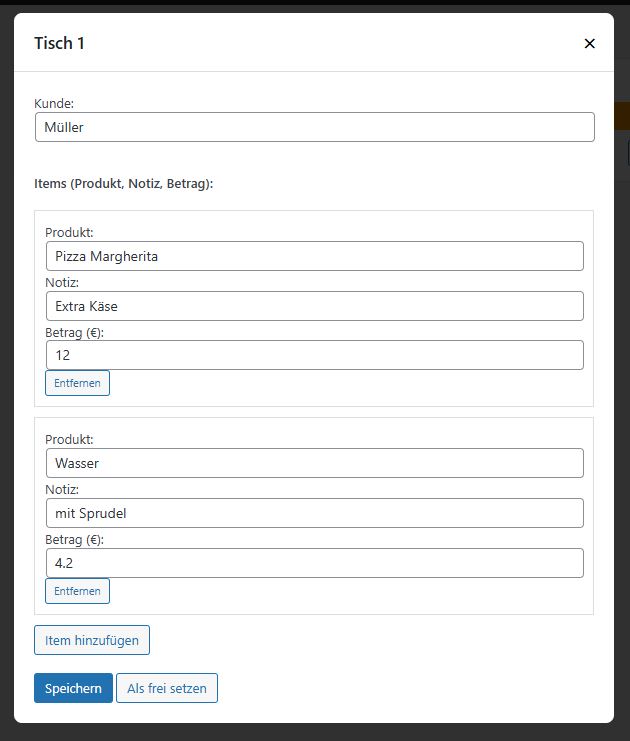The width and height of the screenshot is (630, 741).
Task: Click the Produkt label above Wasser
Action: (x=69, y=439)
